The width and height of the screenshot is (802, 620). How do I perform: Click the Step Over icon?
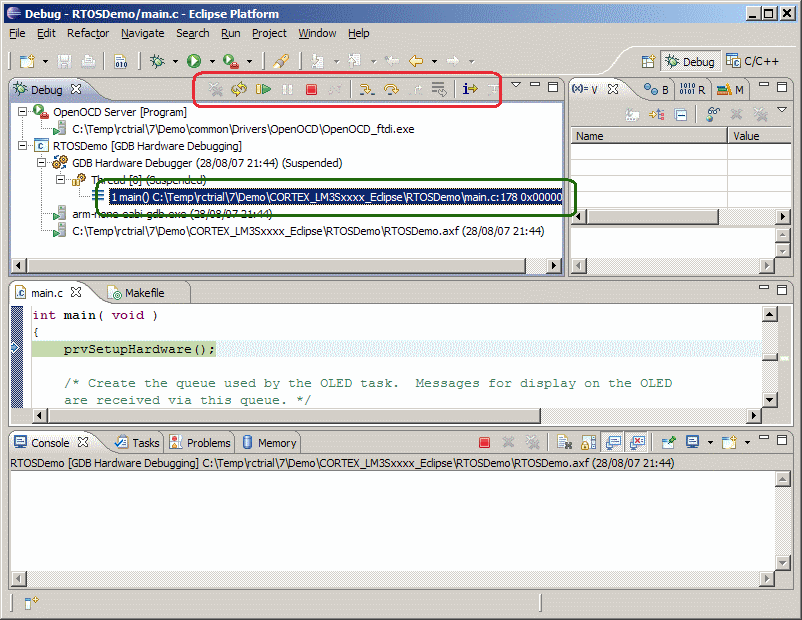pyautogui.click(x=391, y=90)
